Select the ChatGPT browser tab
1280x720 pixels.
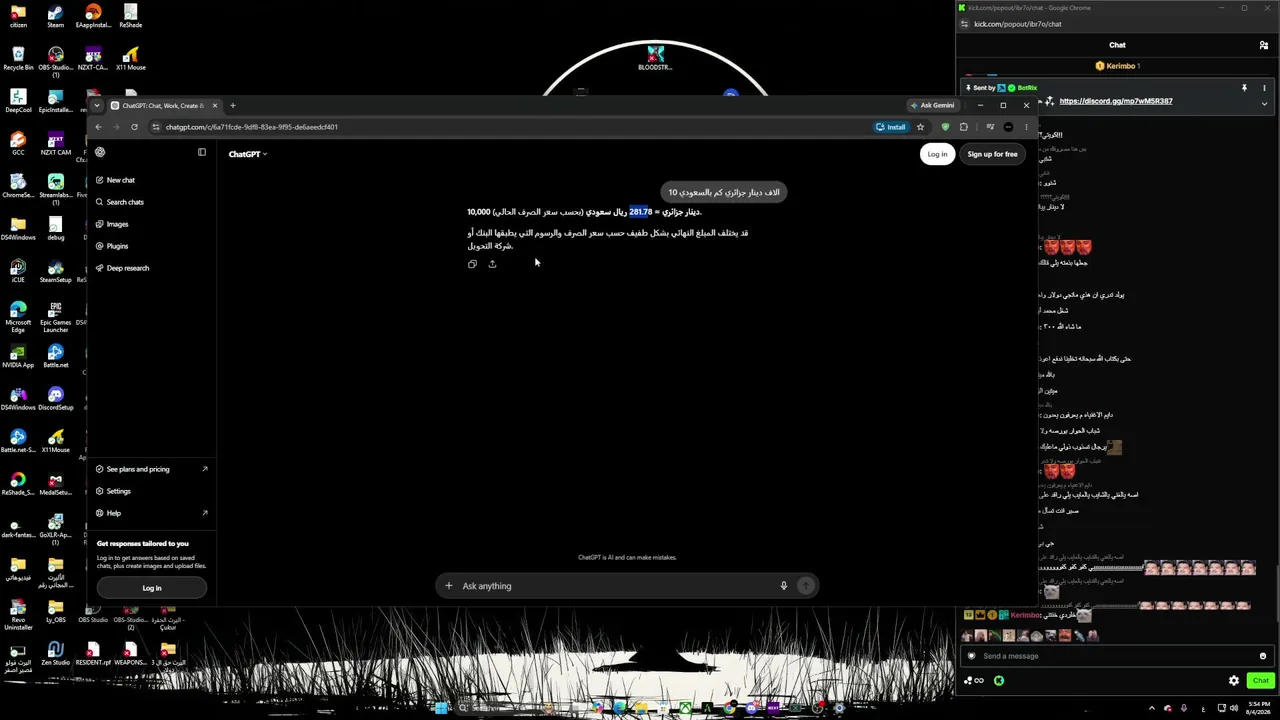pos(165,105)
